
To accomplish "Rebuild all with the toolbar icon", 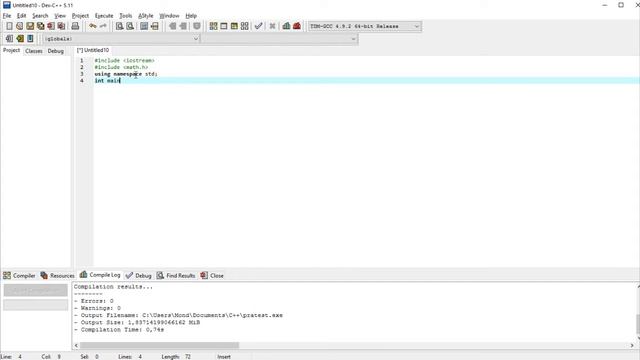I will (244, 26).
